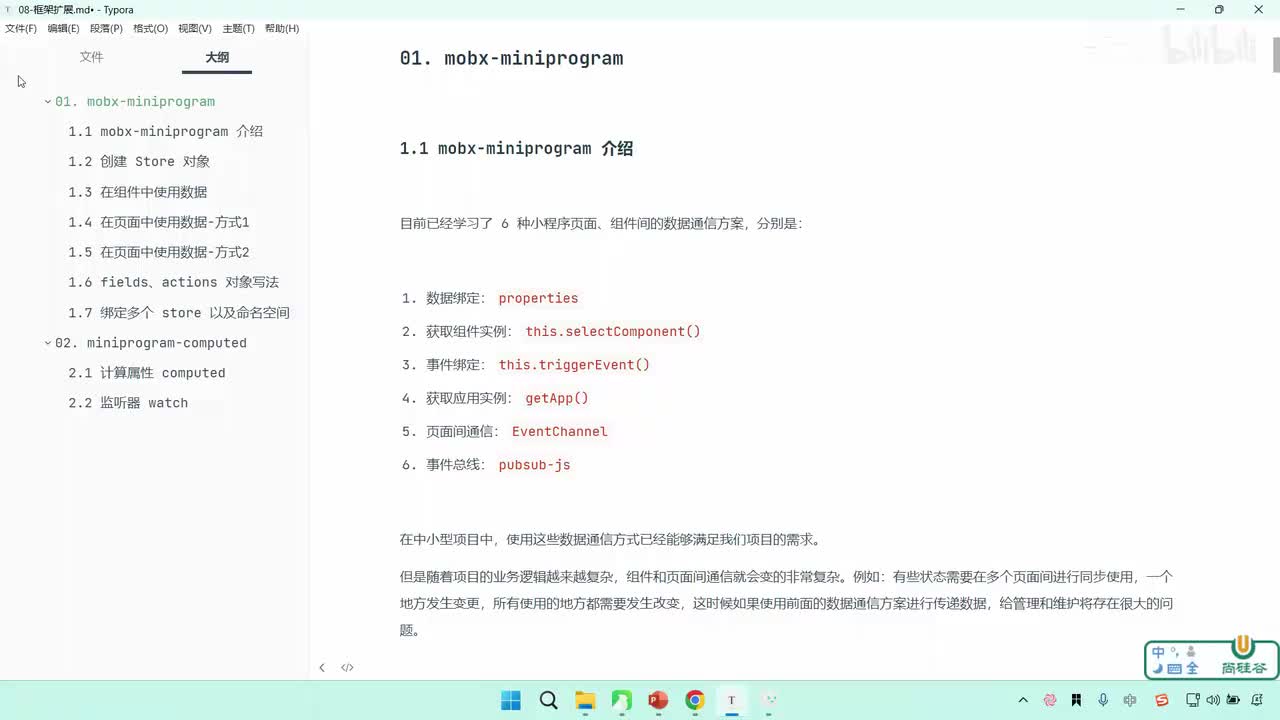The height and width of the screenshot is (720, 1280).
Task: Switch to Typora taskbar icon
Action: pos(731,700)
